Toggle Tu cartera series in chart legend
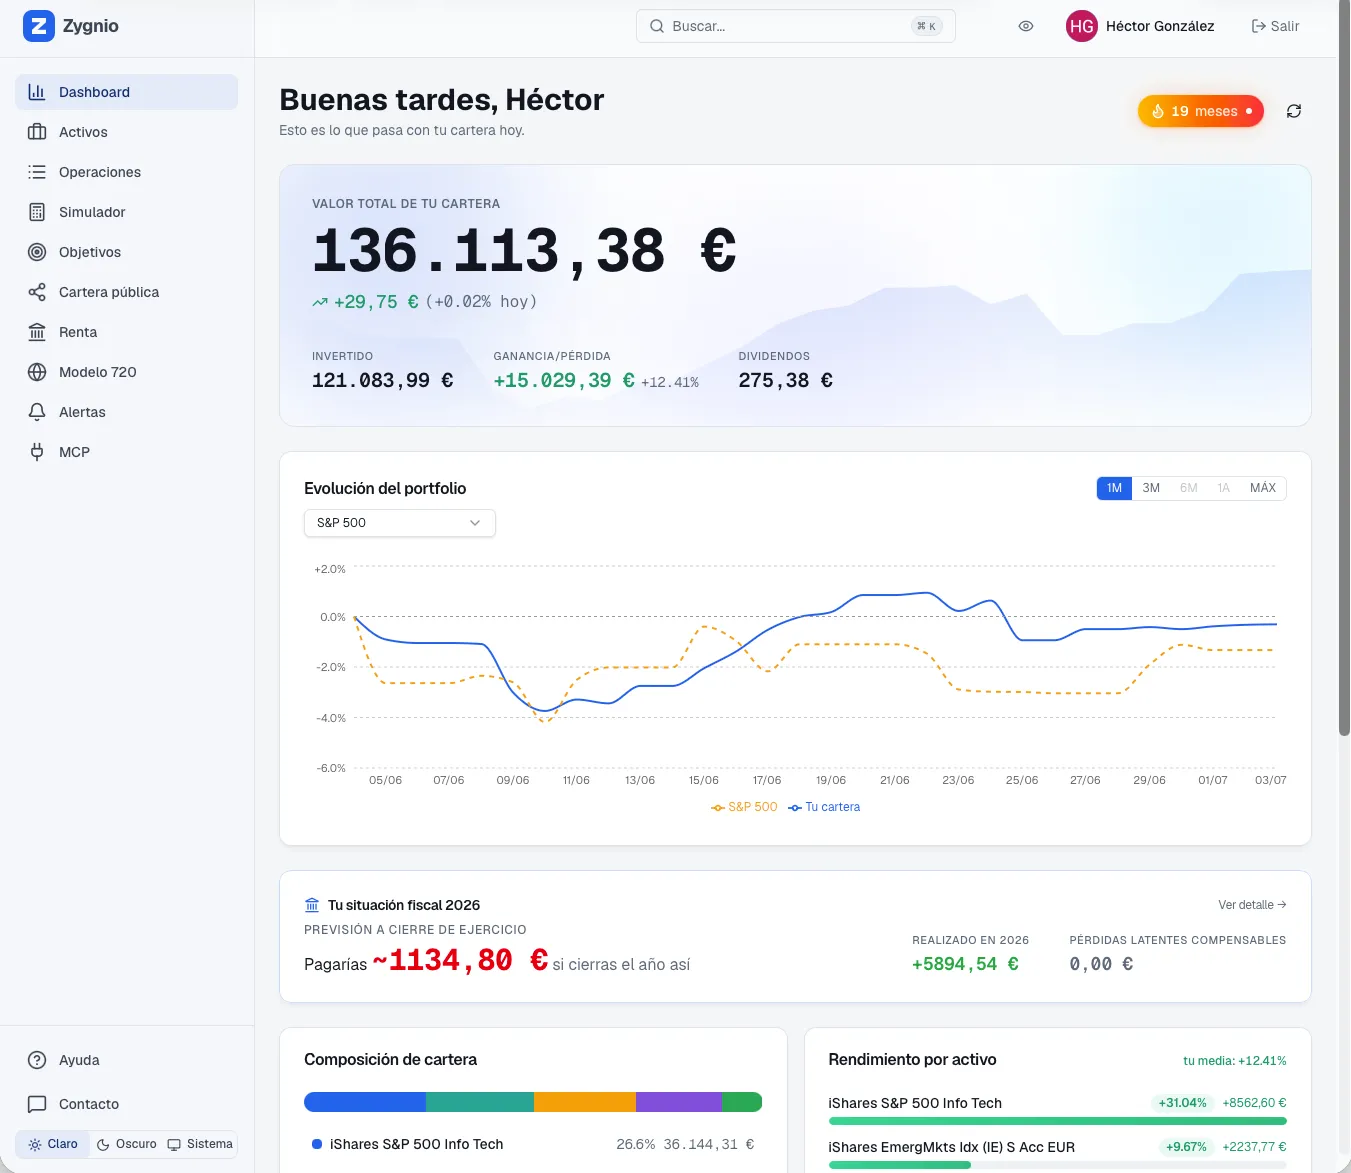 pyautogui.click(x=824, y=807)
